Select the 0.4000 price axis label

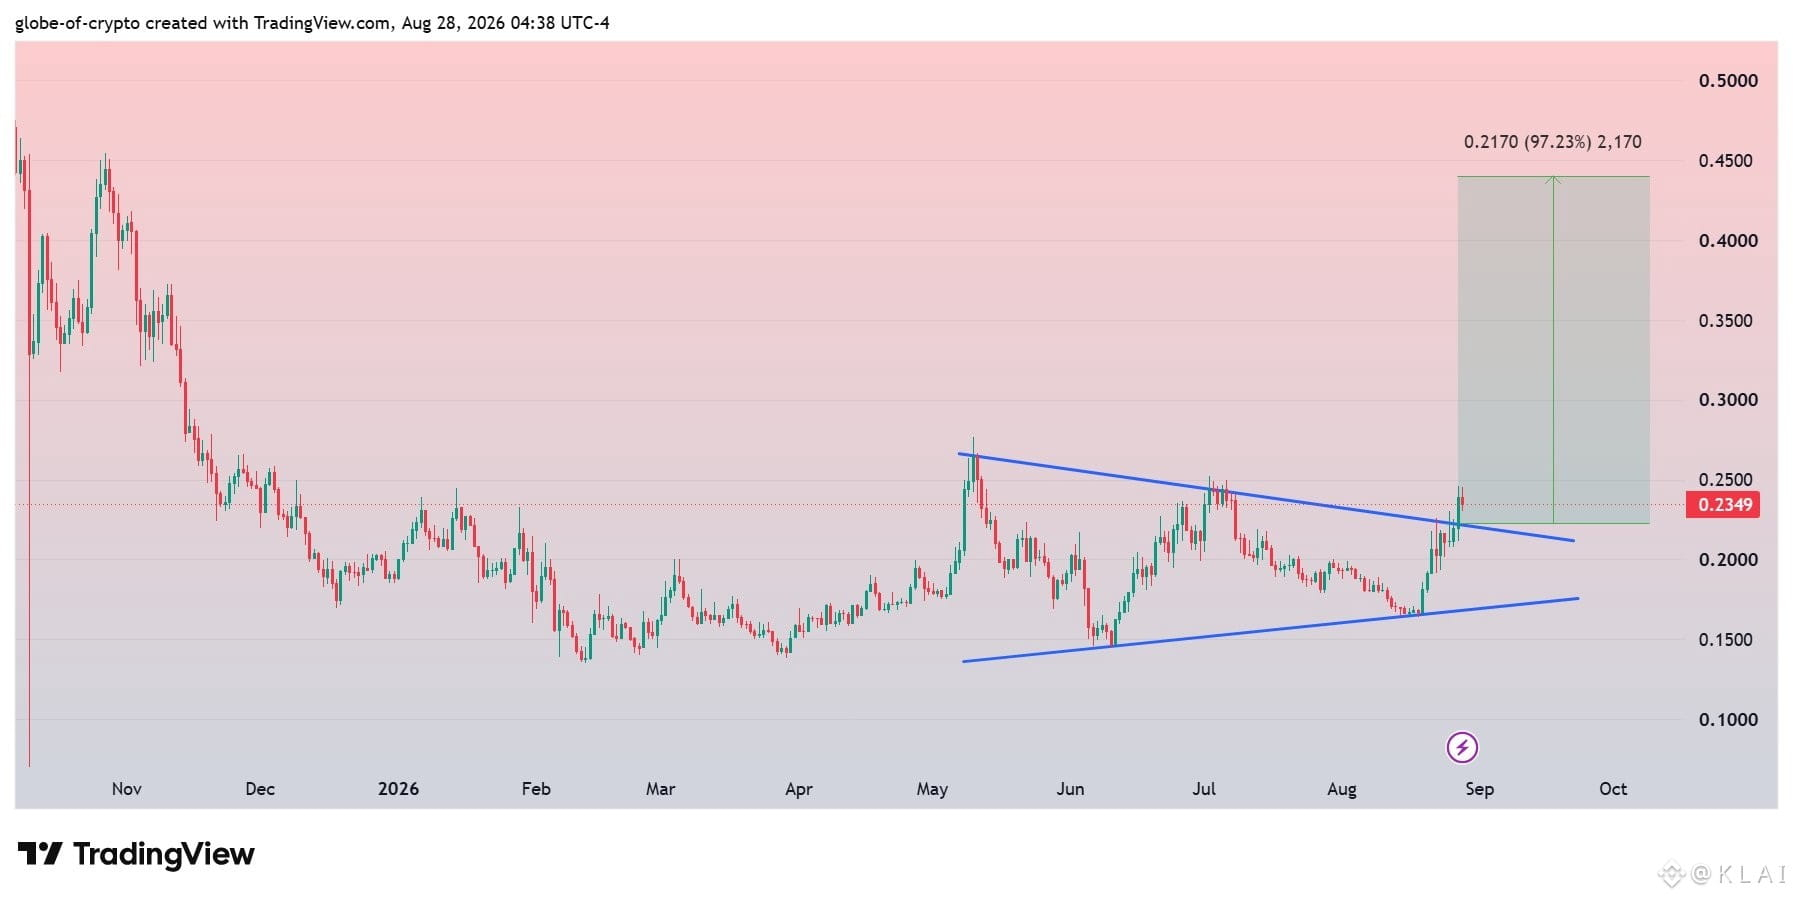(x=1728, y=241)
